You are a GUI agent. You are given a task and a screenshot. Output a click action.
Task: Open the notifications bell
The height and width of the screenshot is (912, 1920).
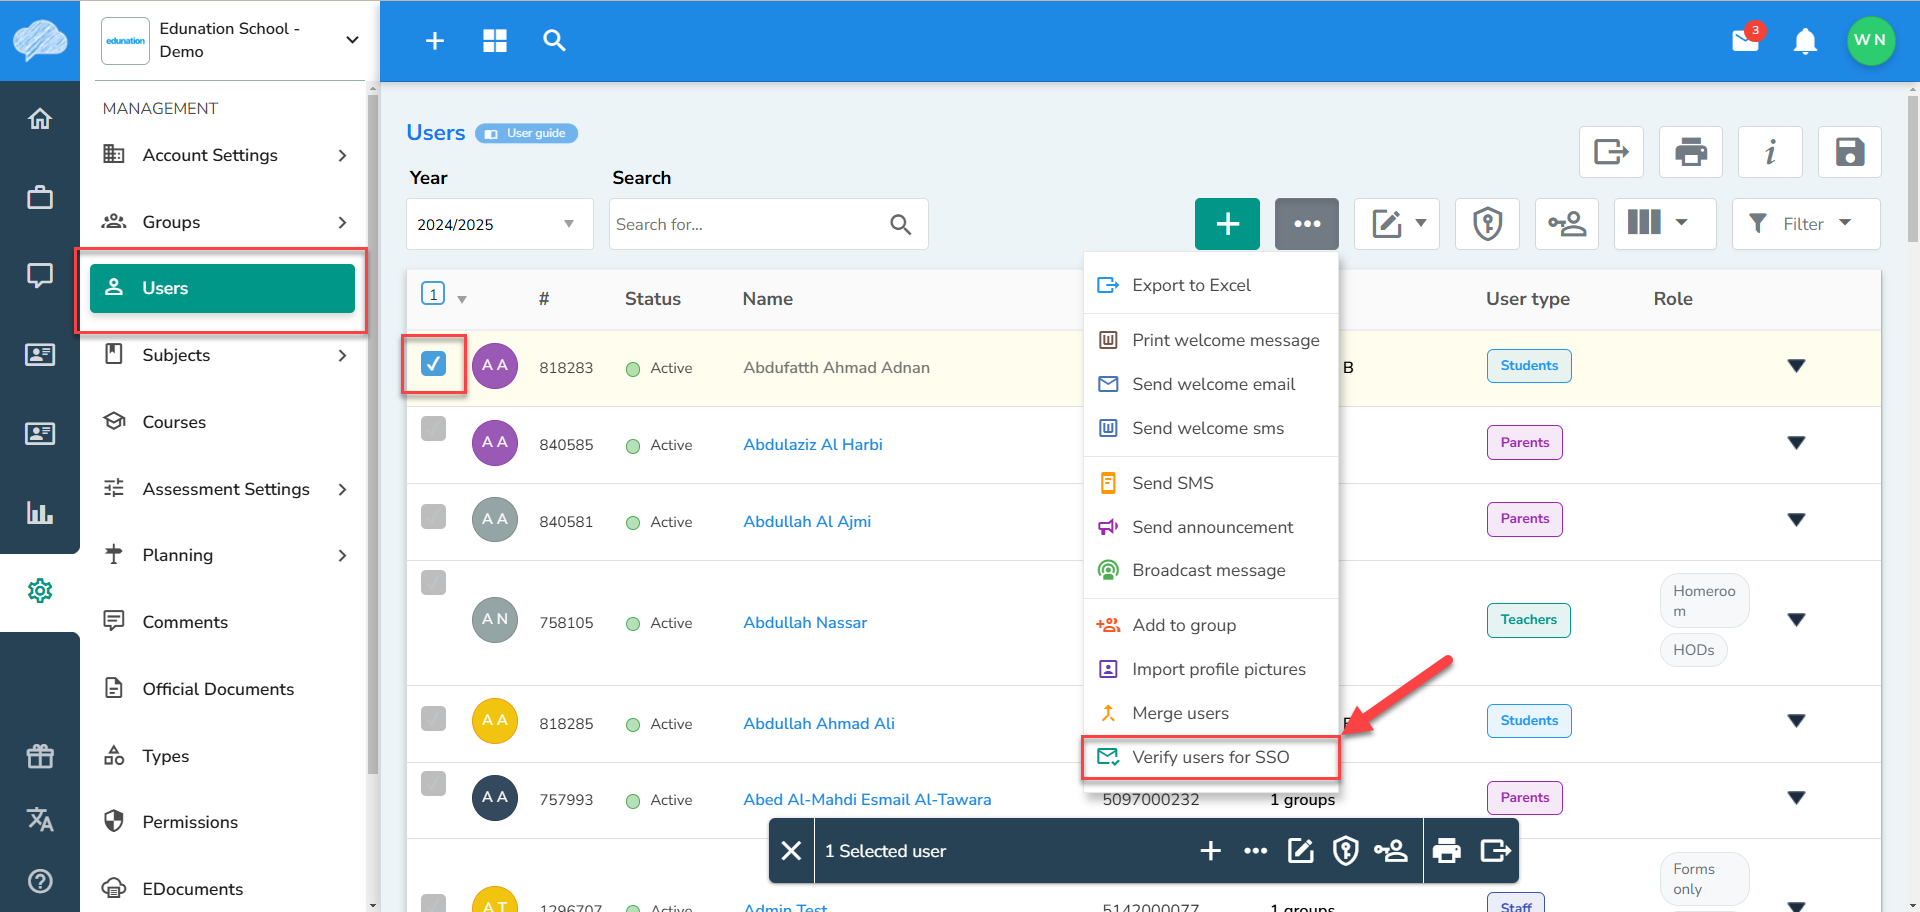[x=1805, y=42]
